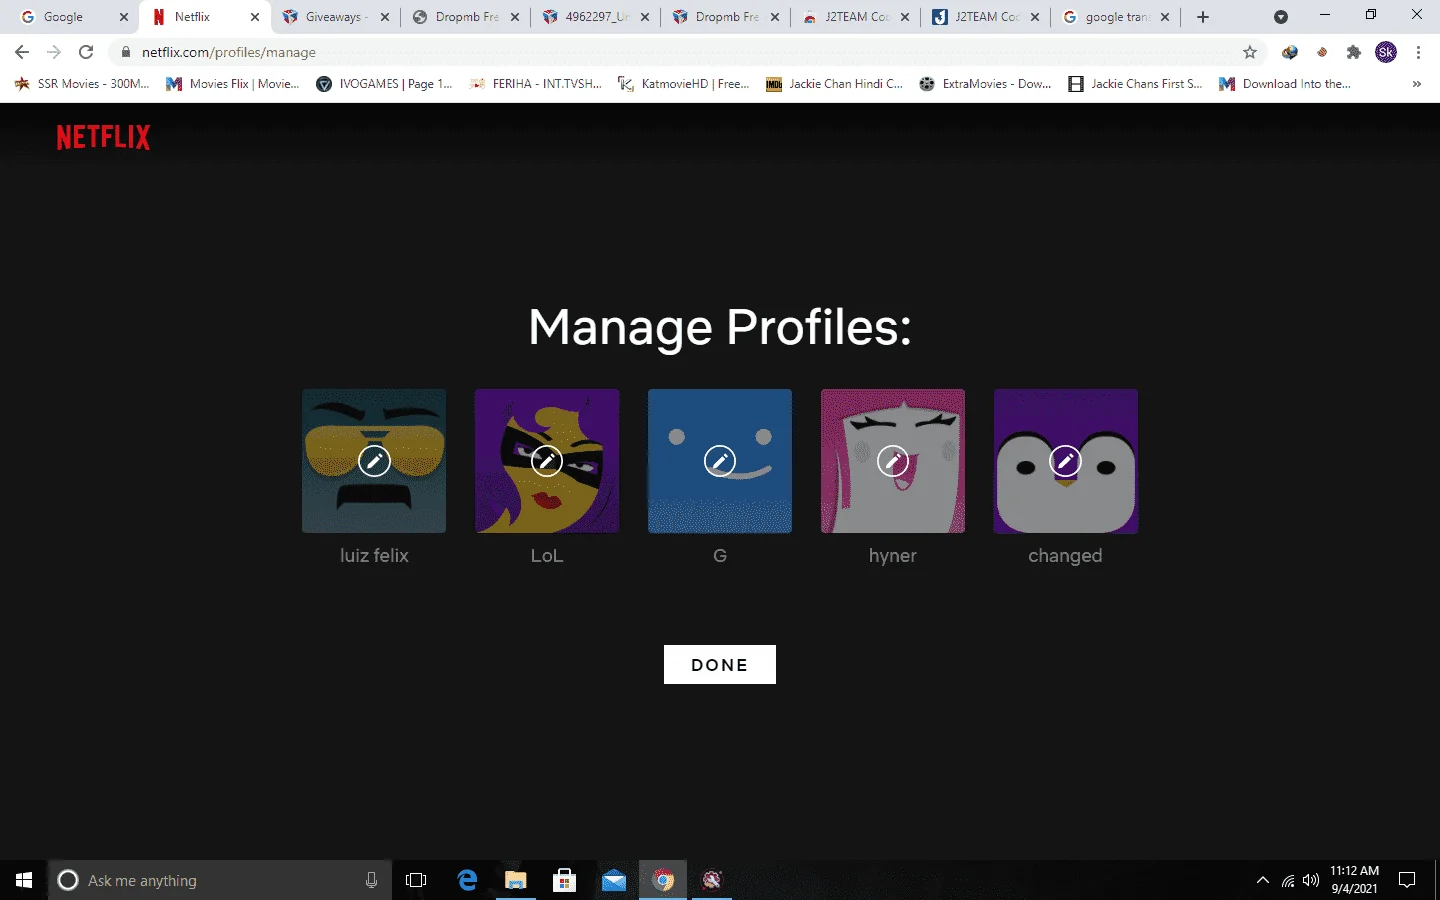1440x900 pixels.
Task: Select the hyner profile name
Action: pyautogui.click(x=893, y=556)
